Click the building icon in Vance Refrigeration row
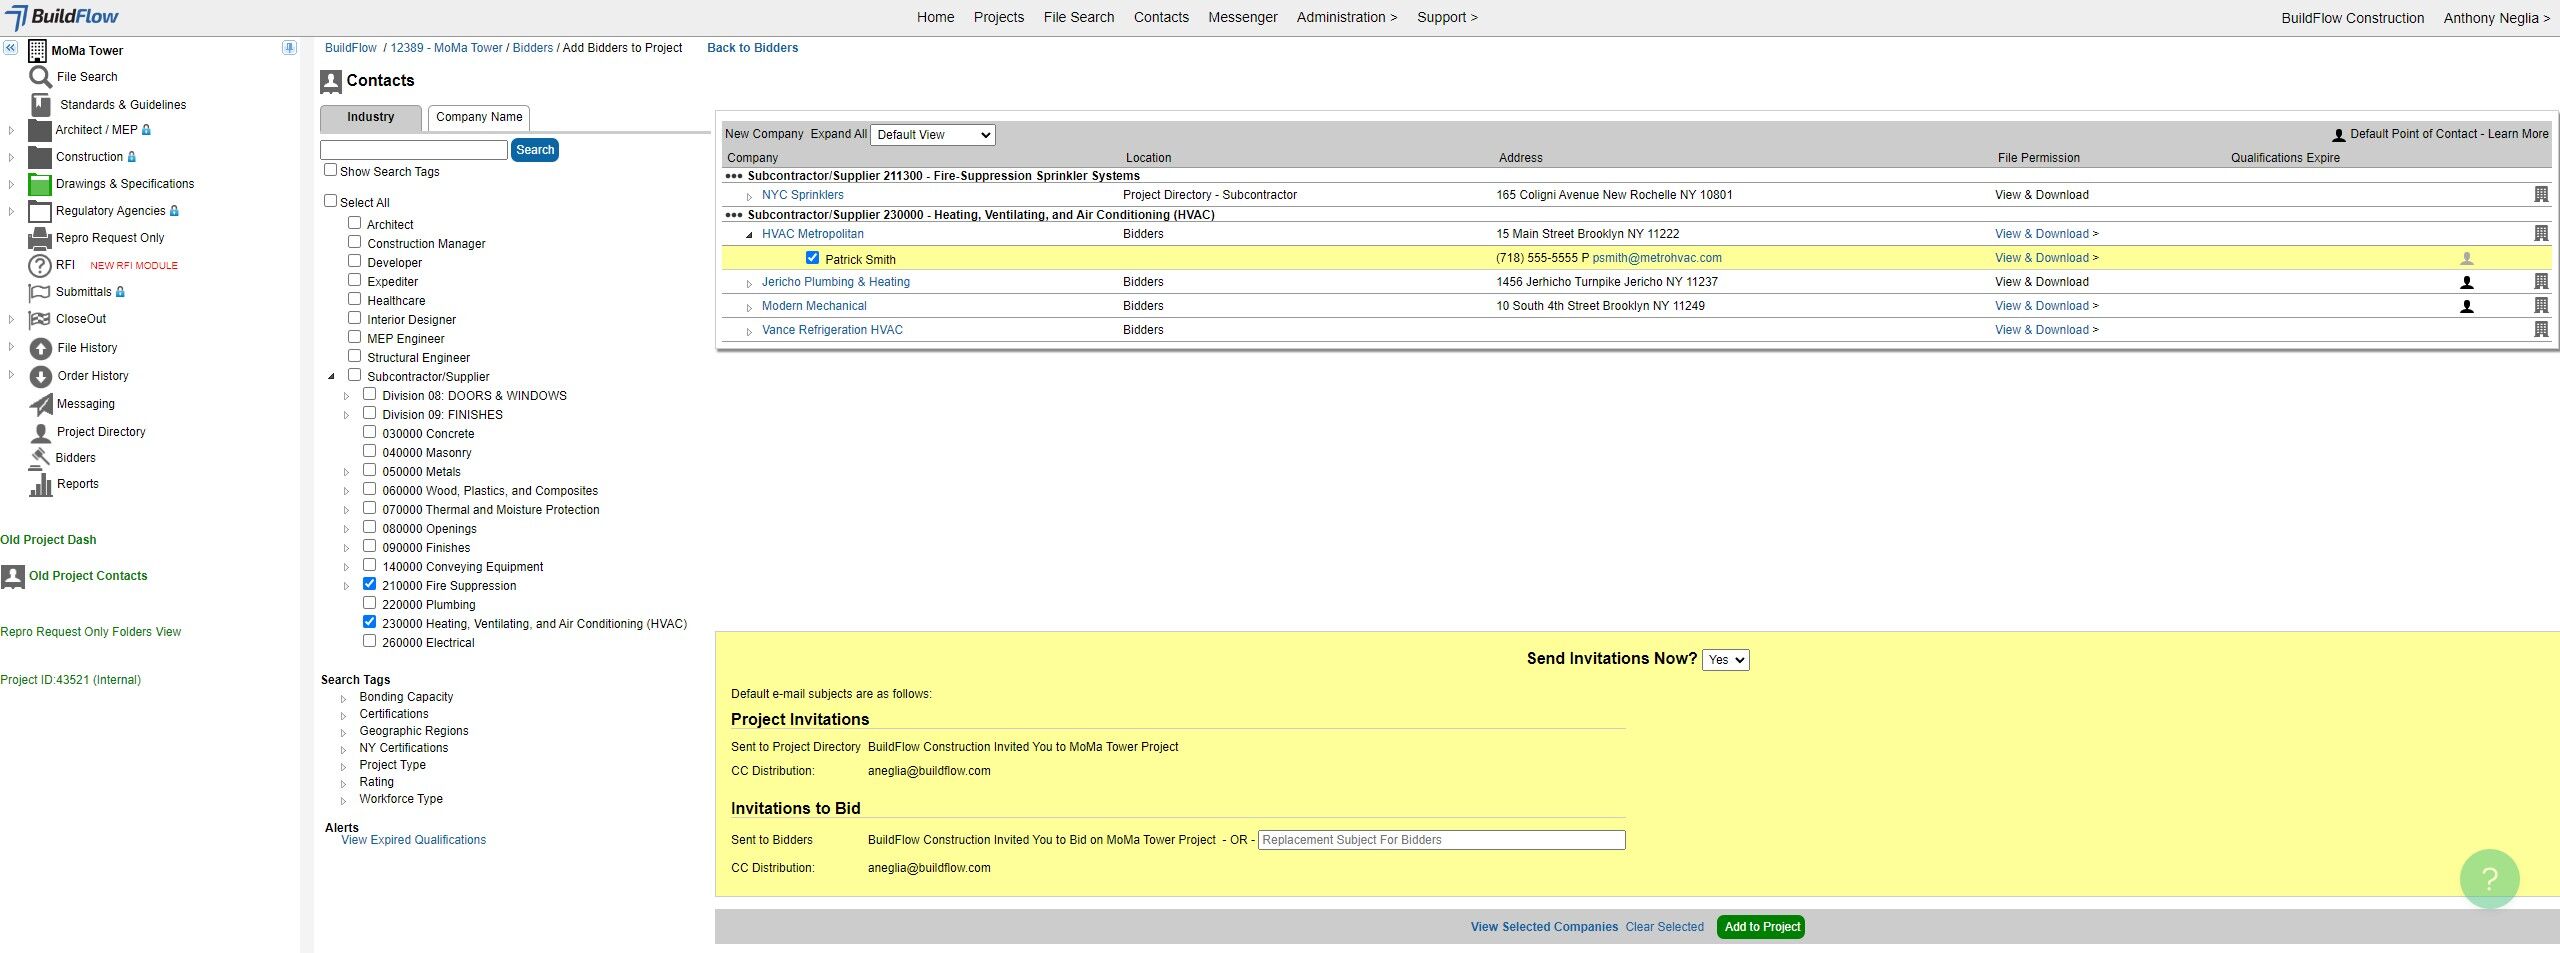2560x953 pixels. (2541, 329)
